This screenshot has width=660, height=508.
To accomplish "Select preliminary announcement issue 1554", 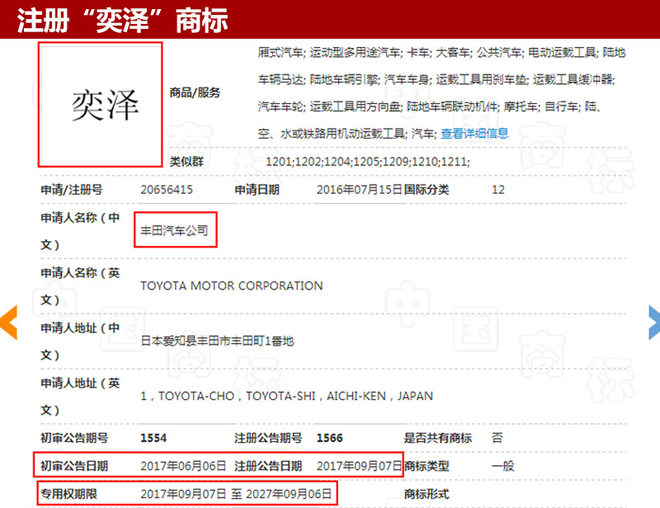I will point(153,438).
